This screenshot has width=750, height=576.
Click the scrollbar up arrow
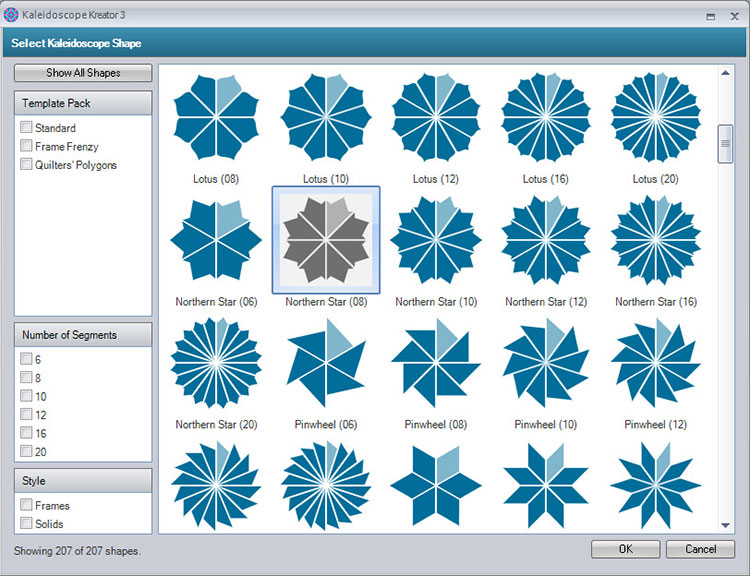pos(726,73)
